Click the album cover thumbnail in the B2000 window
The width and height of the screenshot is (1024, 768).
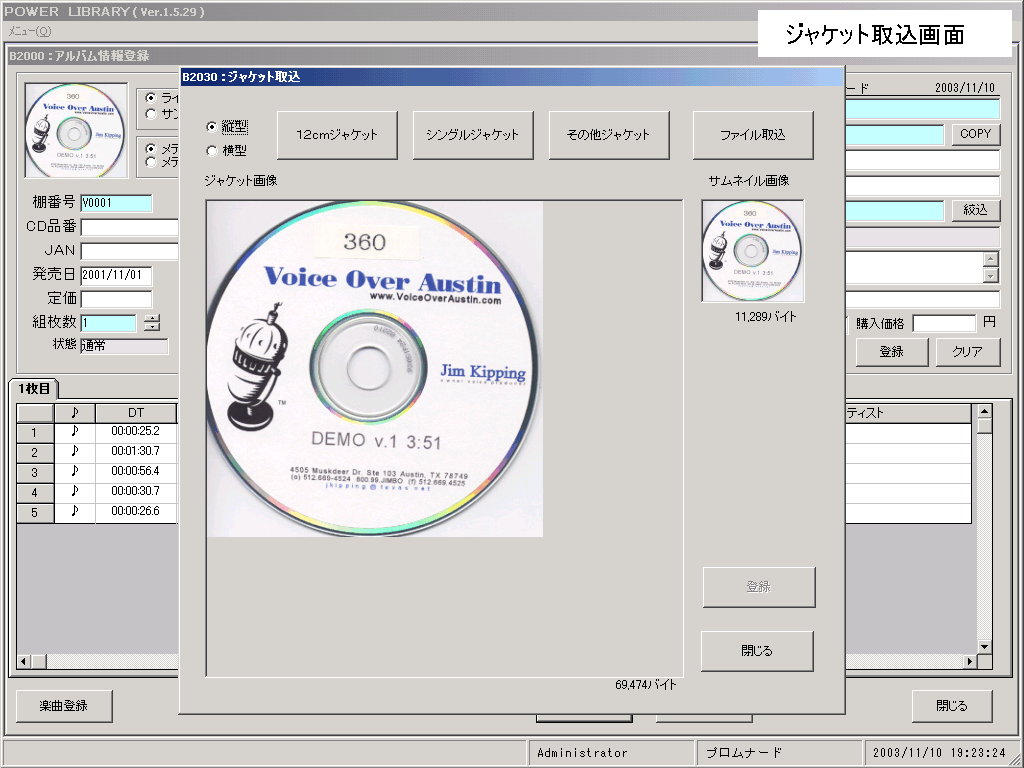pos(76,131)
